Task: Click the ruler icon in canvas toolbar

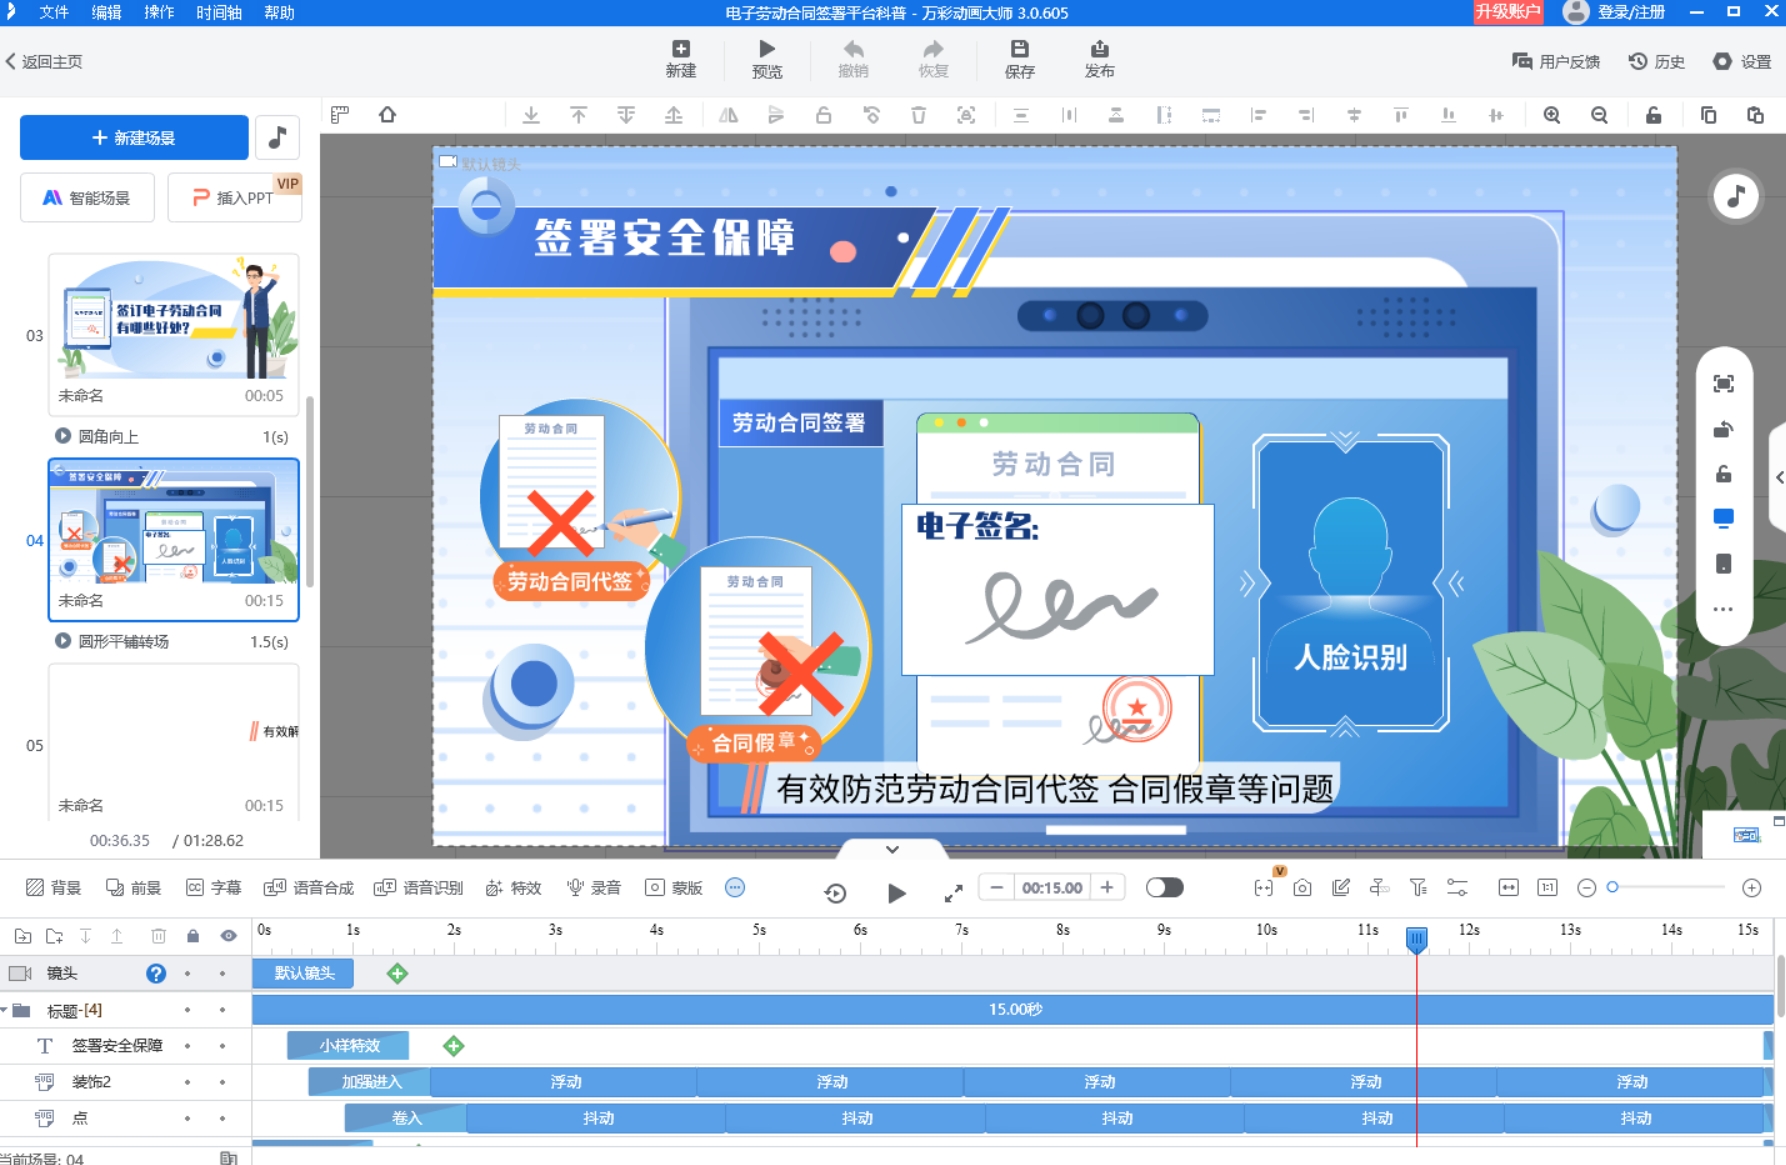Action: coord(340,115)
